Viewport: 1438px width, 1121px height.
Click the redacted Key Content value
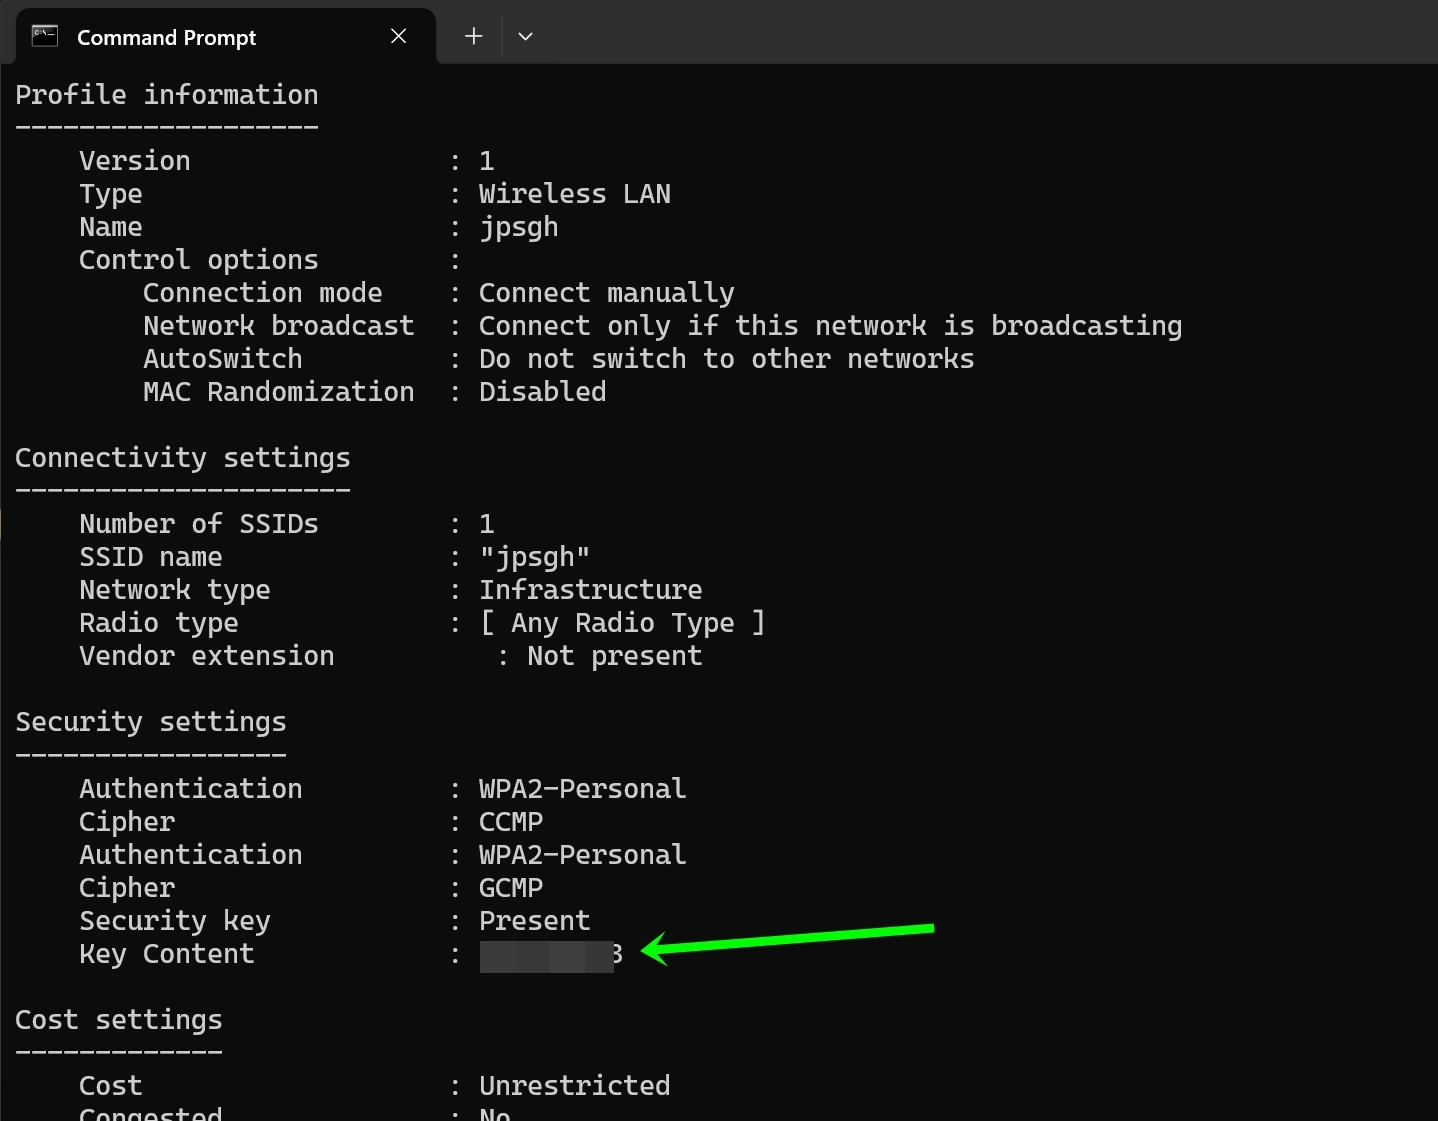[x=547, y=954]
